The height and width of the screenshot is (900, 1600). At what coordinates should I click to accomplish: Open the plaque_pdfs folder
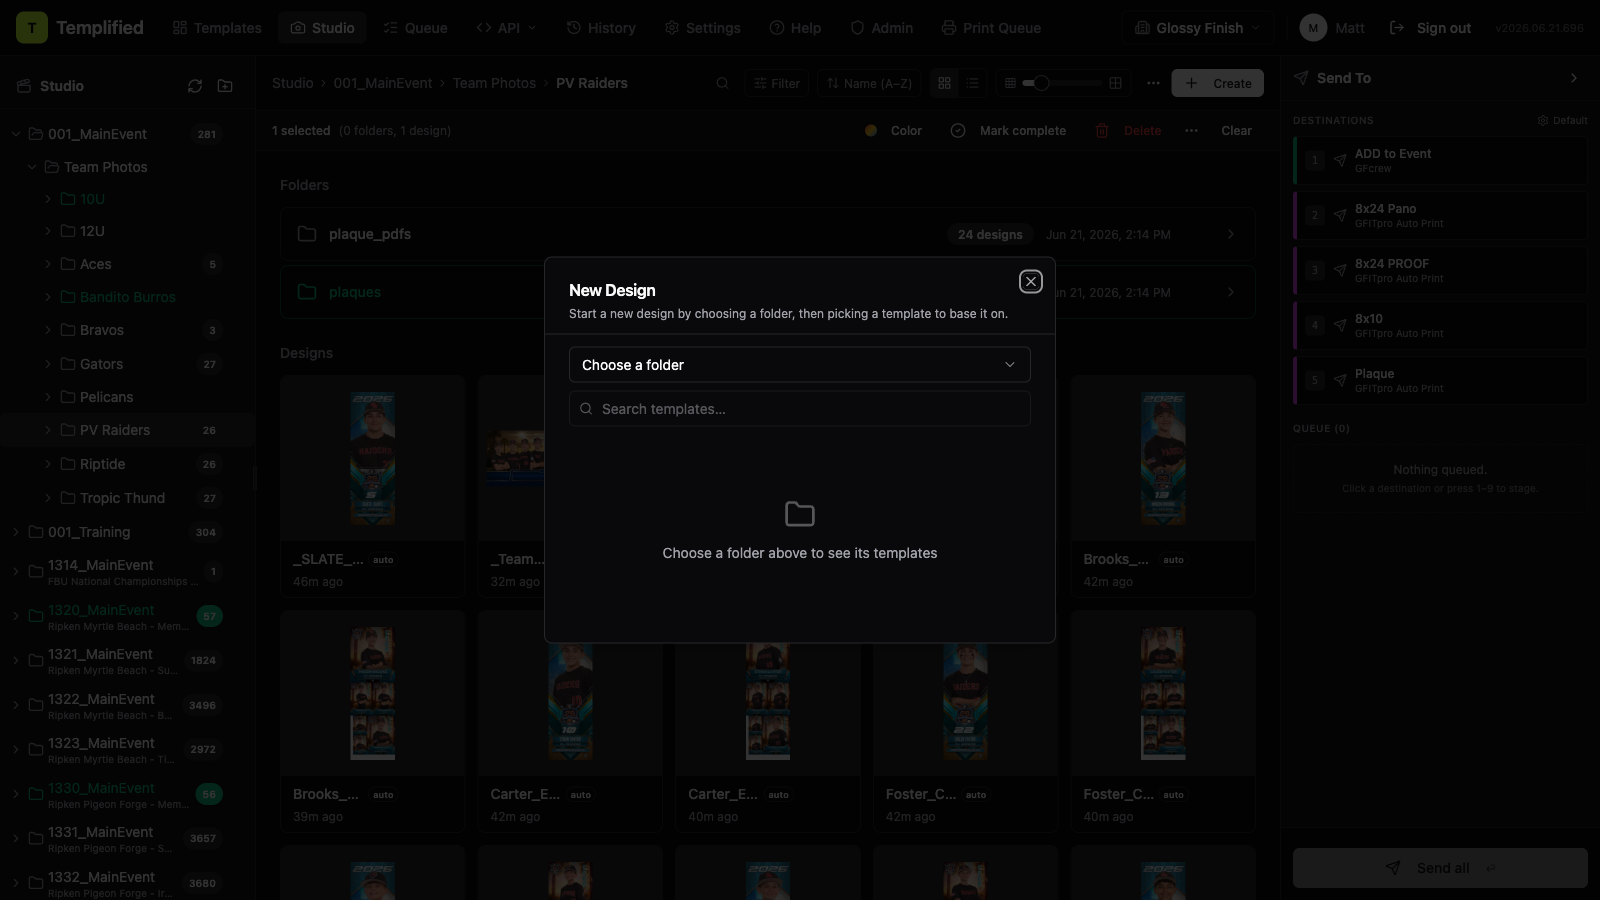click(768, 234)
